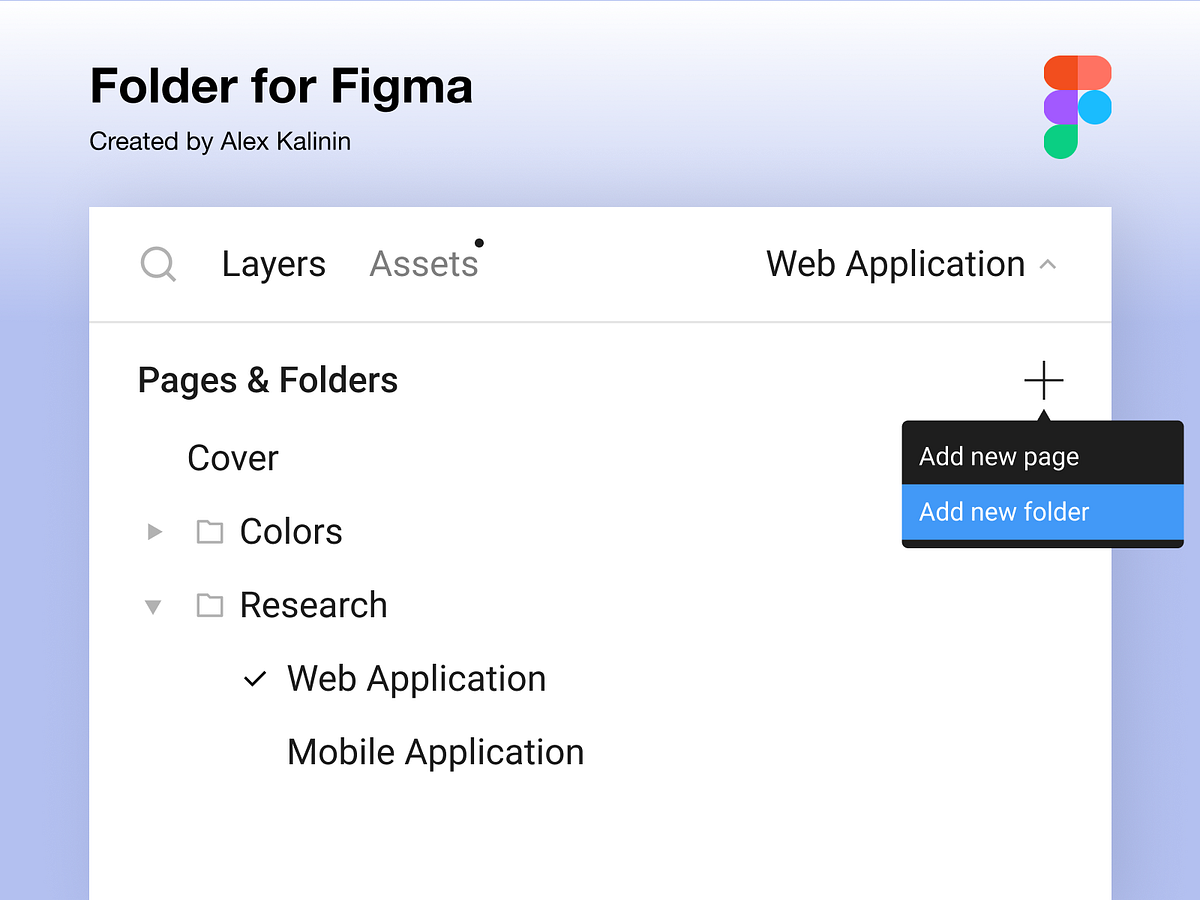The height and width of the screenshot is (900, 1200).
Task: Click the checkmark beside Web Application page
Action: [256, 679]
